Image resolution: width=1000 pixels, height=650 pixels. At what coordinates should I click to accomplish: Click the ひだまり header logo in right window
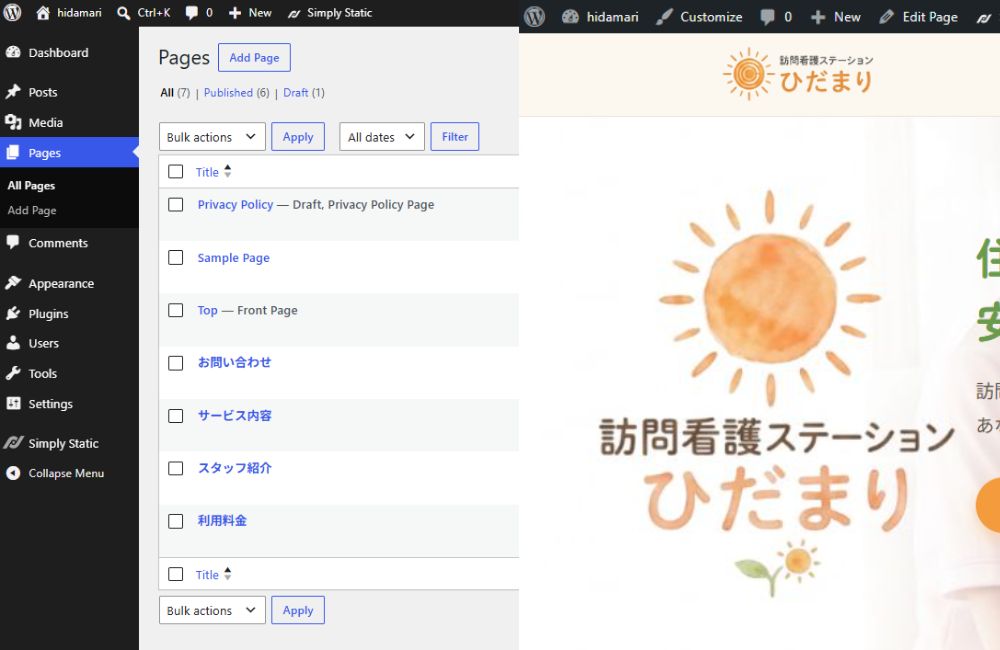798,74
